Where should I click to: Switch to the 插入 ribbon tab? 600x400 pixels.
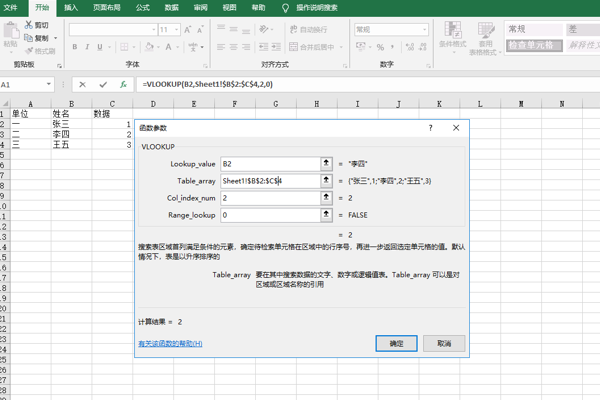click(71, 7)
